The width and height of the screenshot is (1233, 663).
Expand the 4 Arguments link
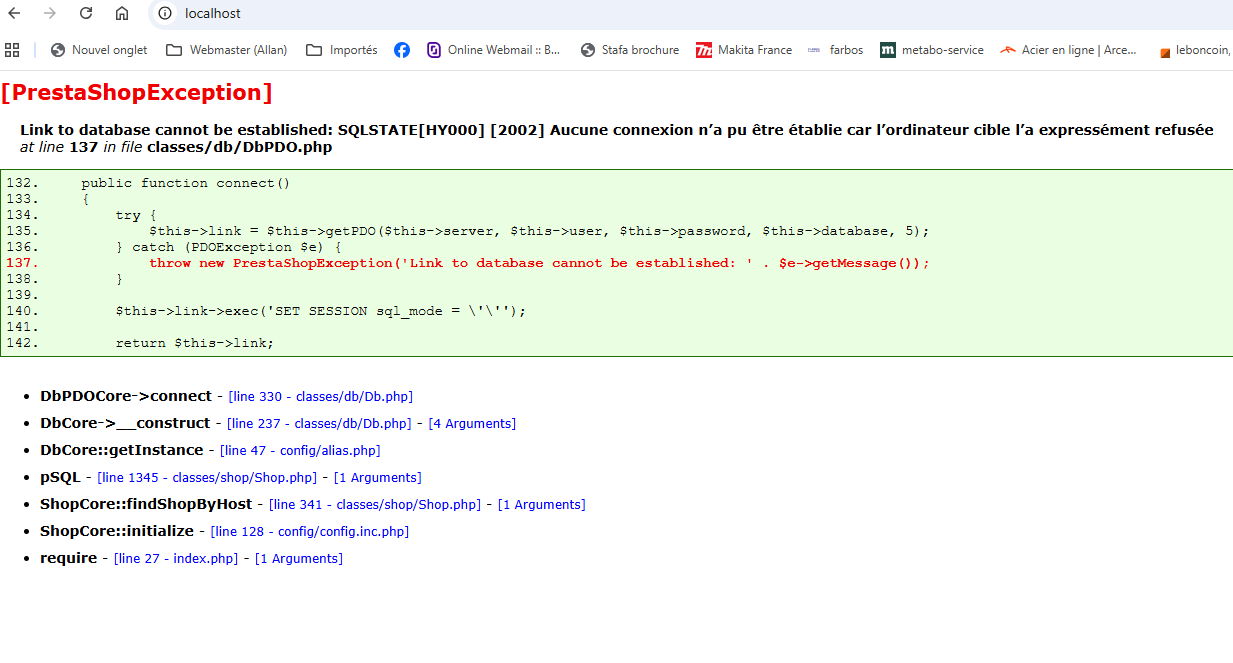click(x=472, y=424)
